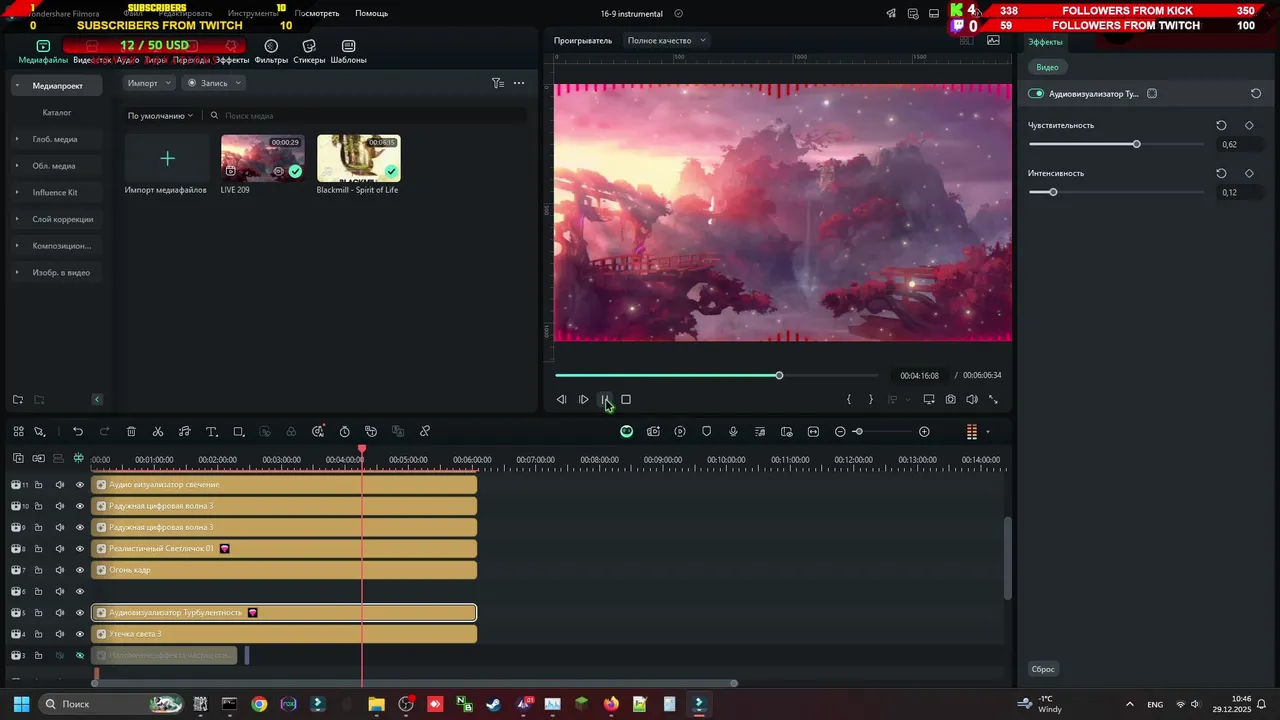Open the Импорт dropdown

[149, 83]
